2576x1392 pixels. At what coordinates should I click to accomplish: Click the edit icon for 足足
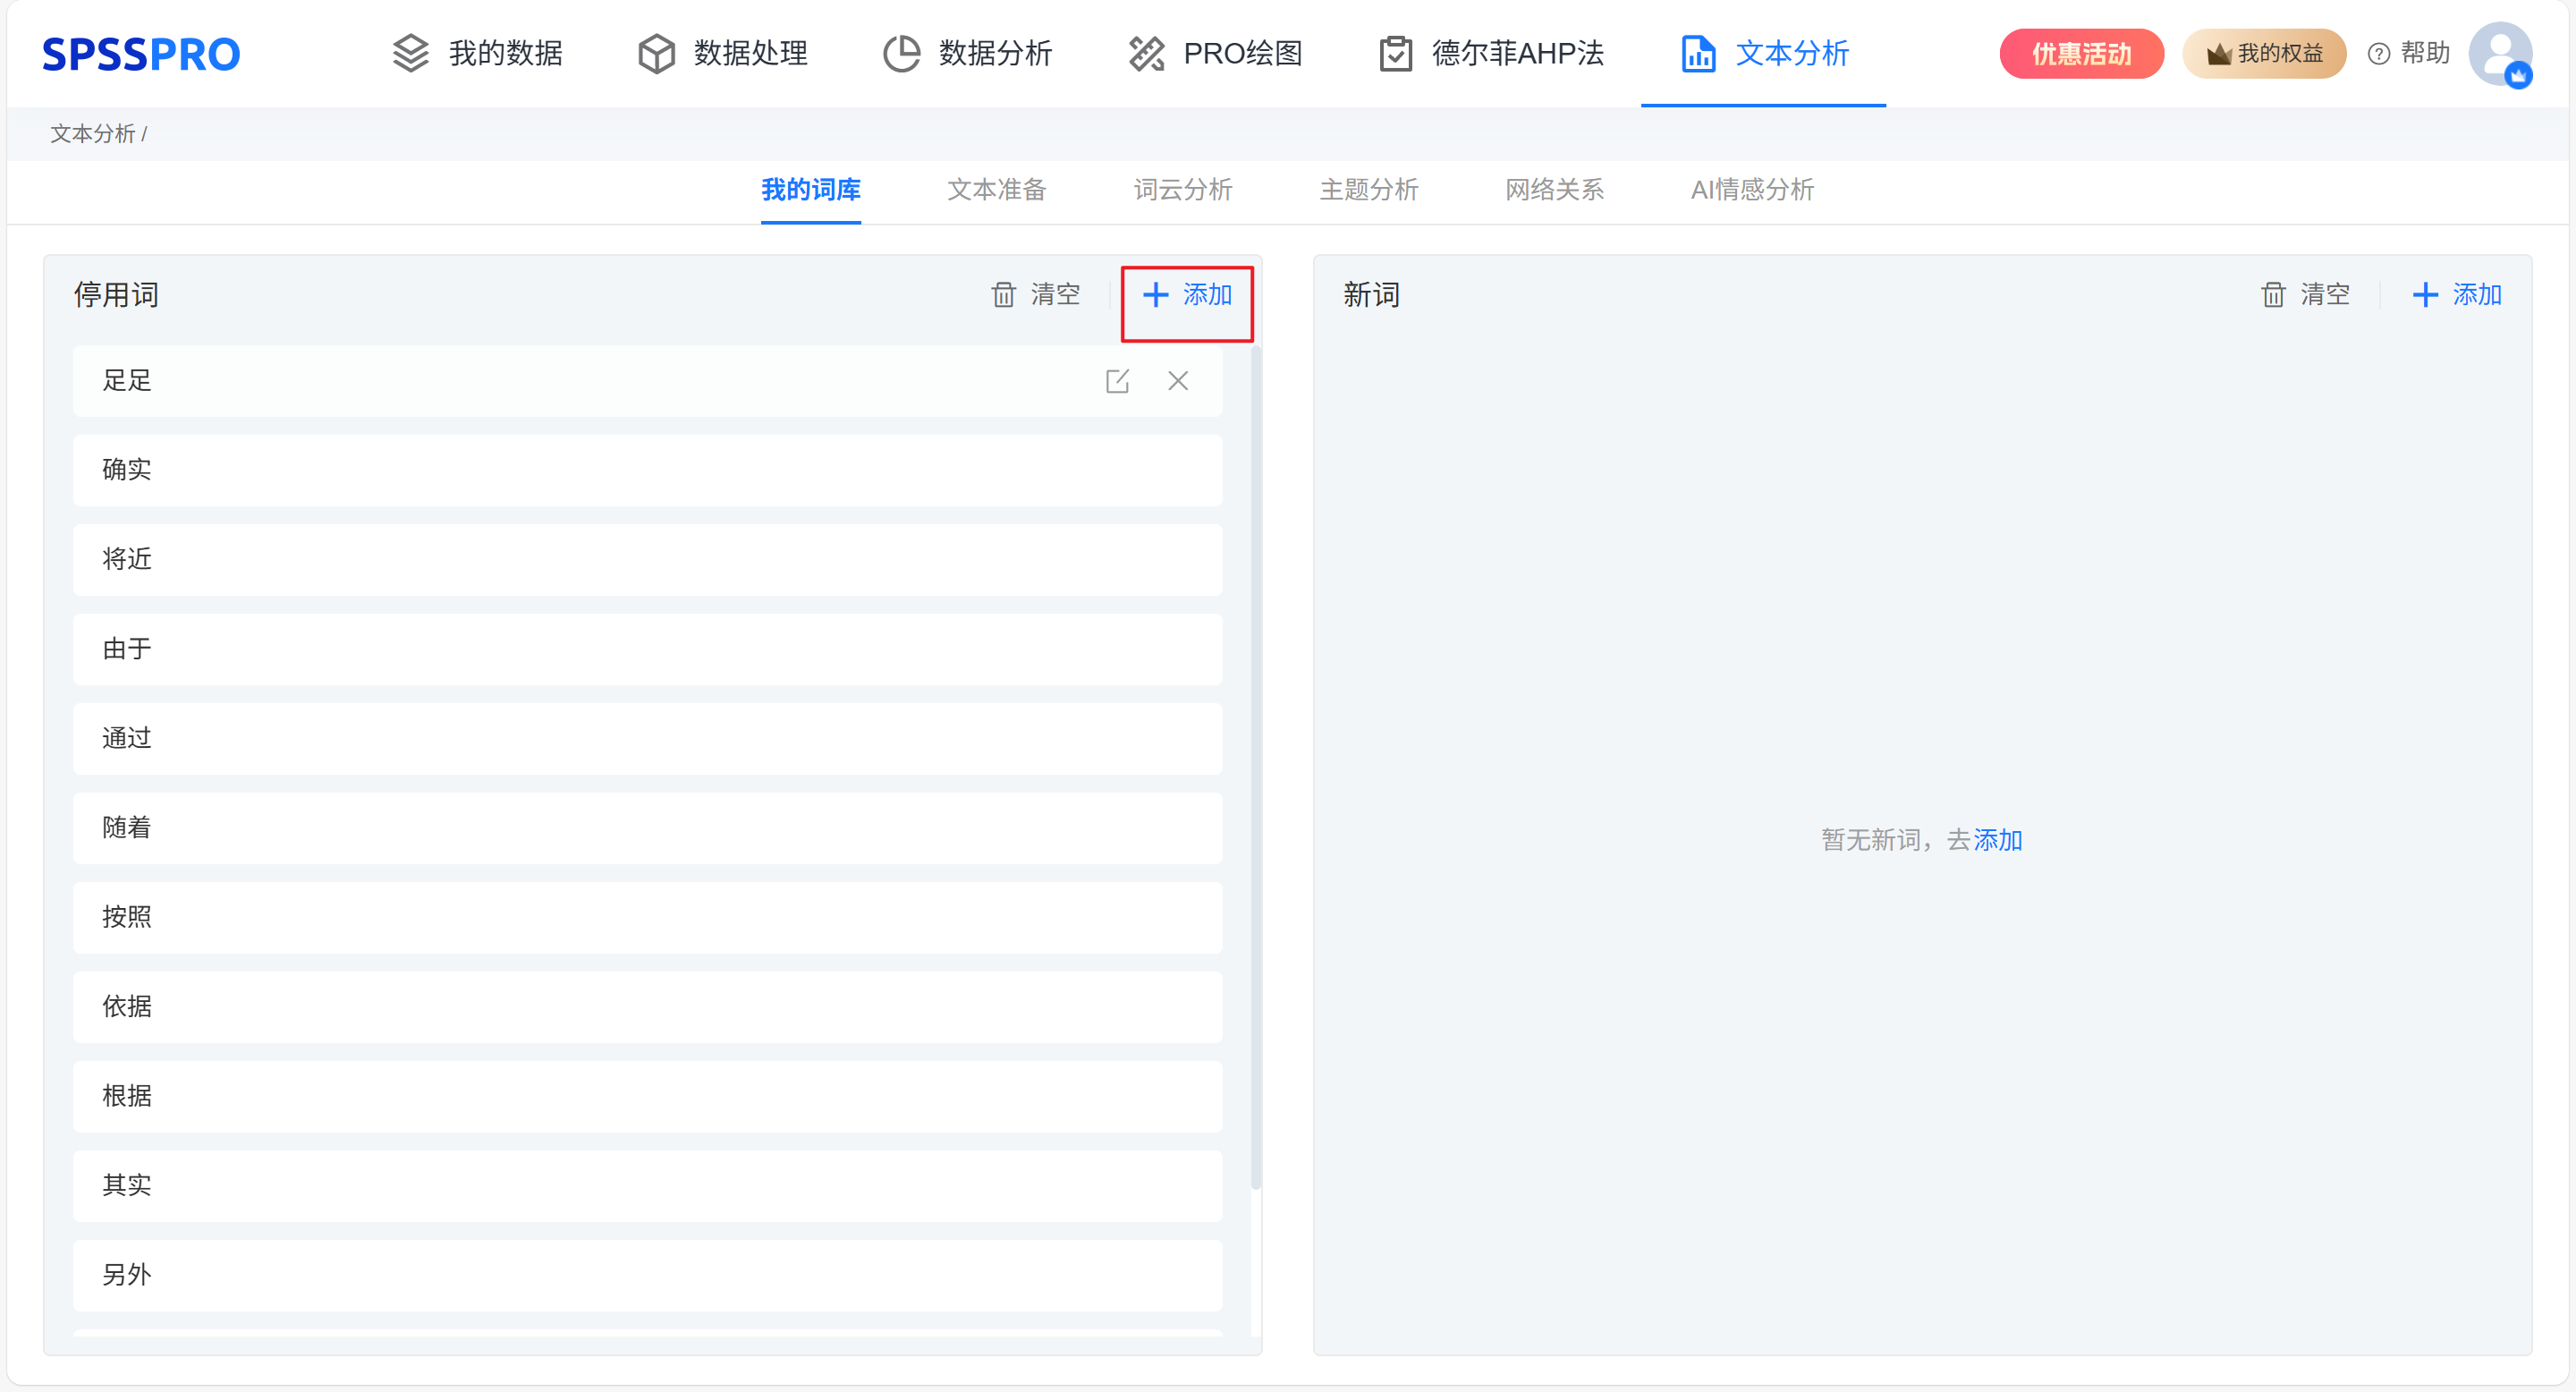(x=1117, y=381)
